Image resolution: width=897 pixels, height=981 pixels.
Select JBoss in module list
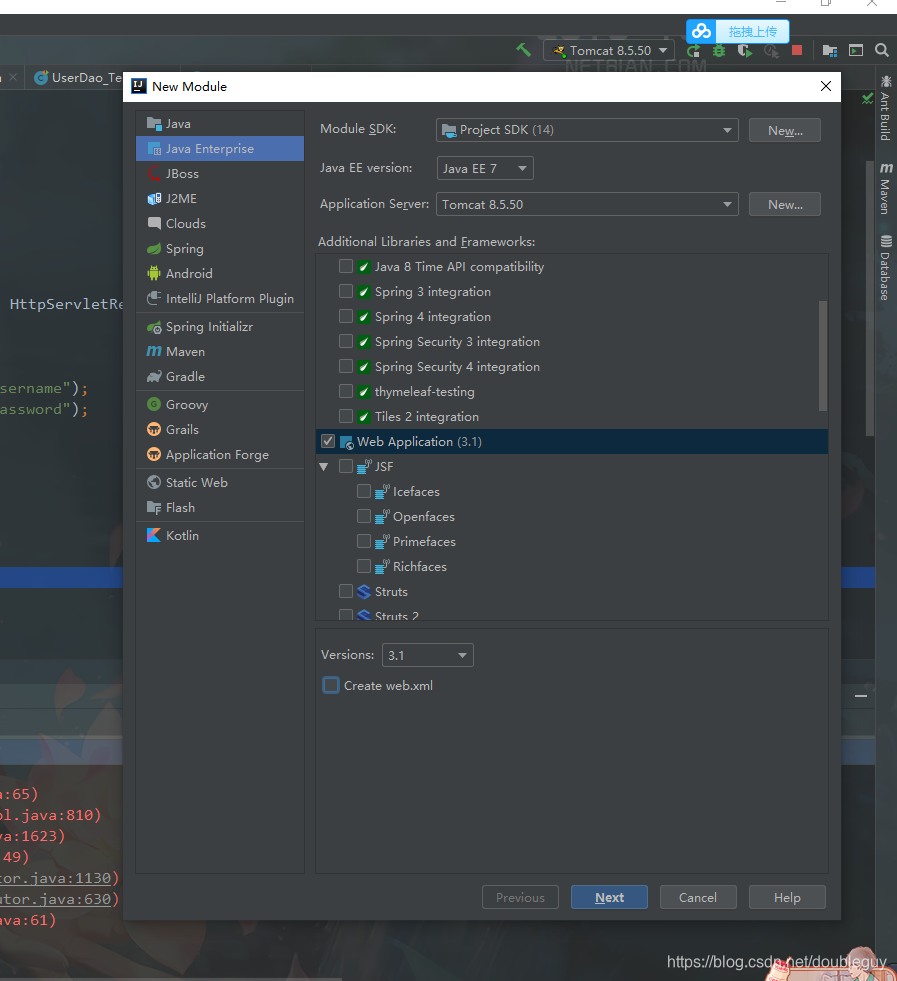[x=220, y=174]
